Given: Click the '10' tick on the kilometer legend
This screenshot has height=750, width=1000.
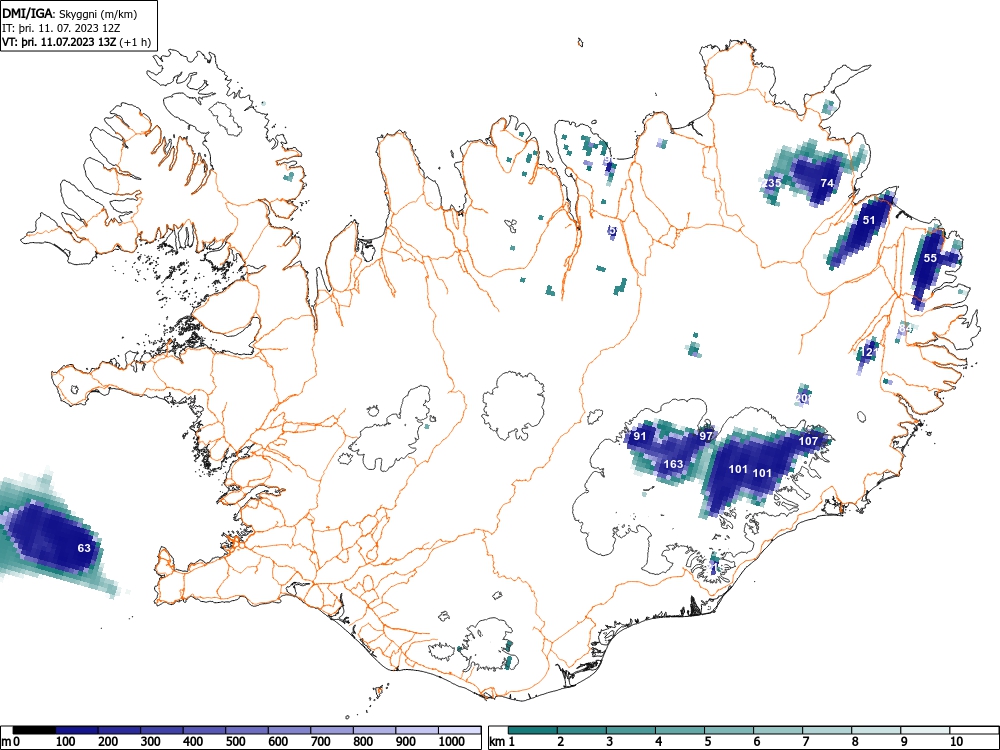Looking at the screenshot, I should pos(956,742).
